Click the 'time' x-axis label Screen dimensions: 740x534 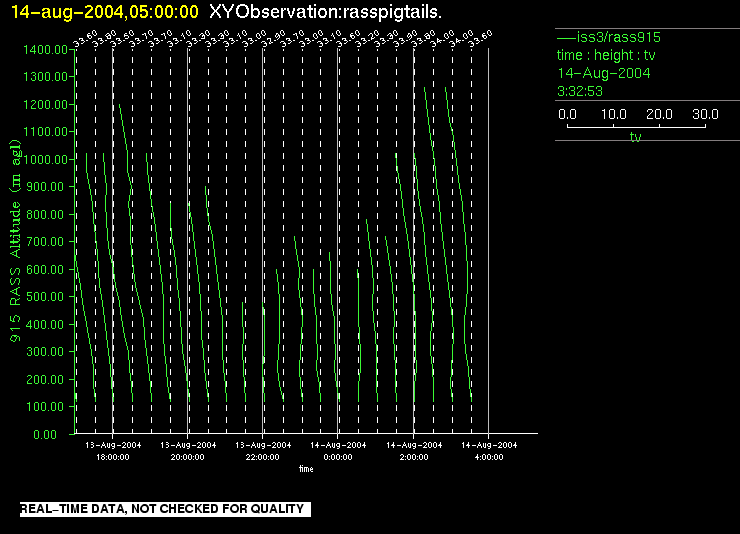pyautogui.click(x=305, y=468)
